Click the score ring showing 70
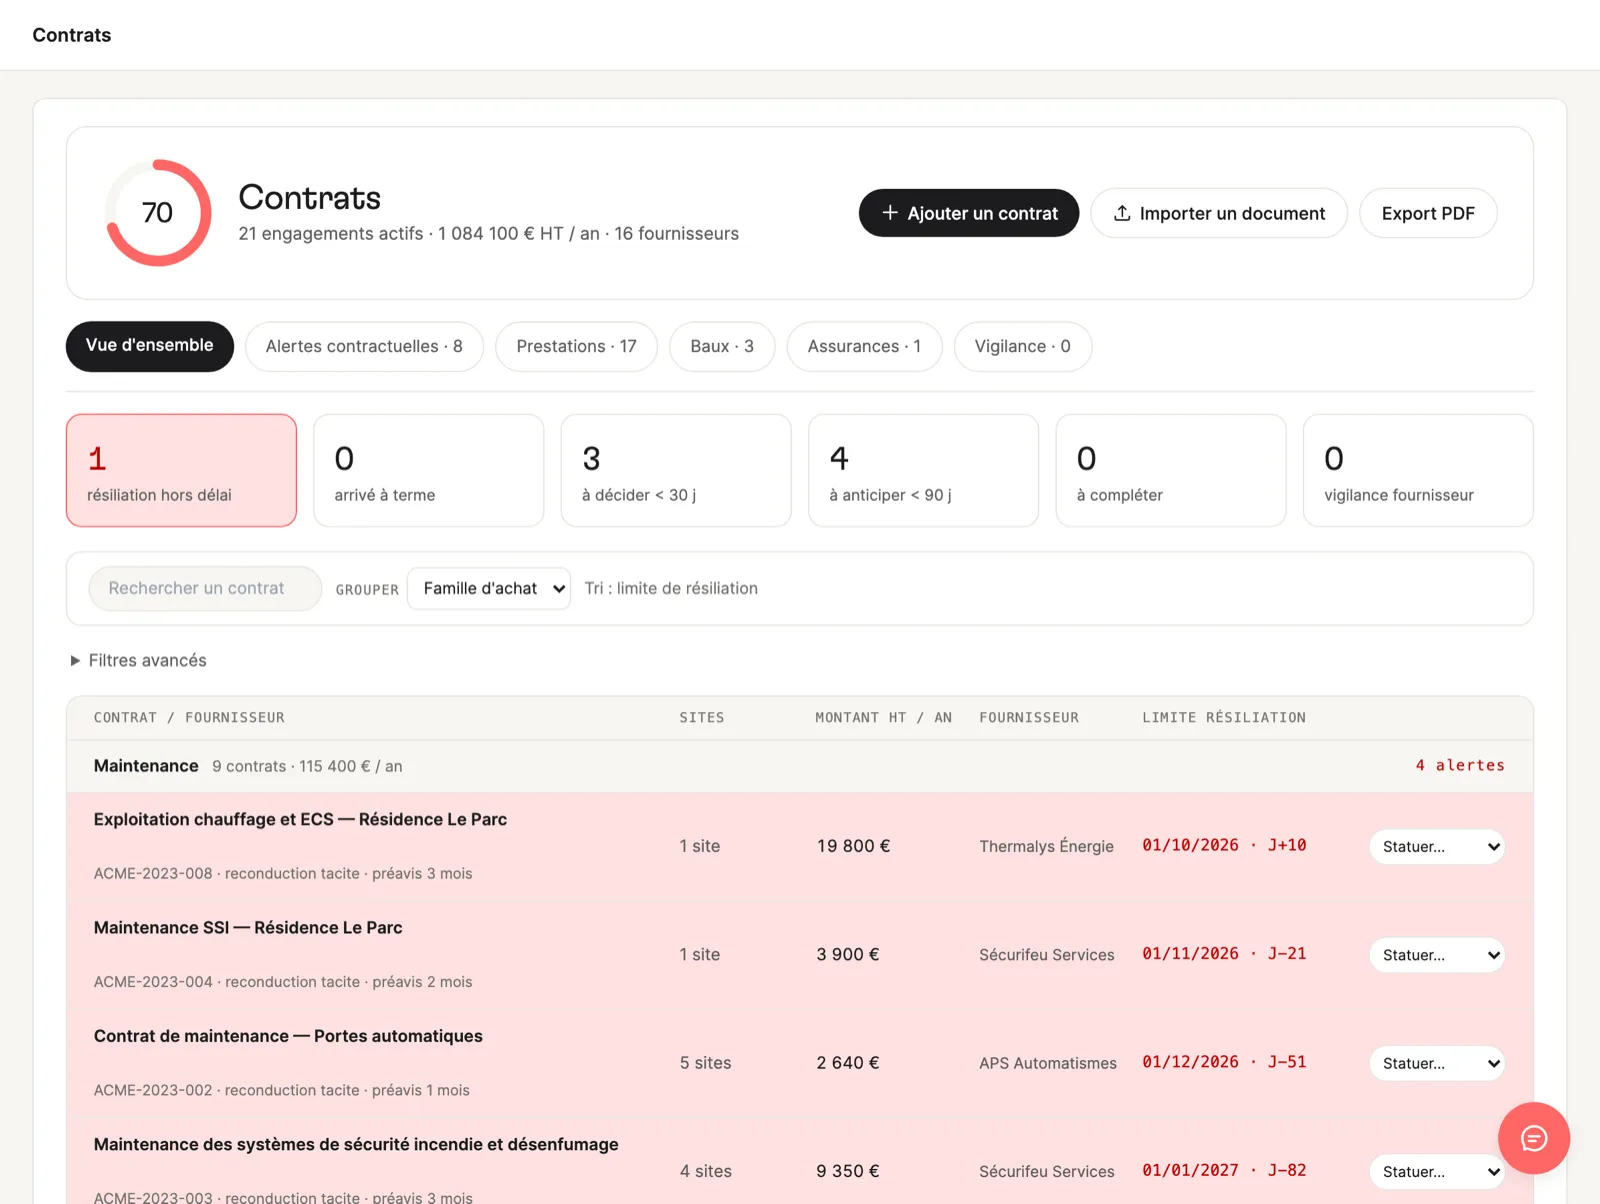This screenshot has height=1204, width=1600. [158, 213]
